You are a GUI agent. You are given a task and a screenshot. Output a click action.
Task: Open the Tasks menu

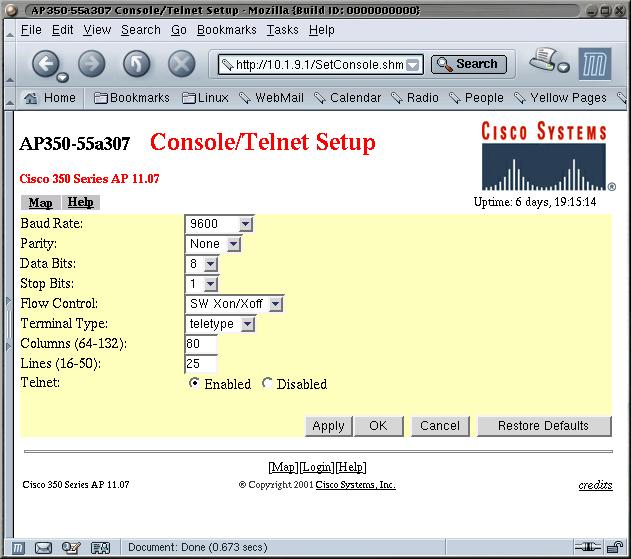tap(283, 30)
